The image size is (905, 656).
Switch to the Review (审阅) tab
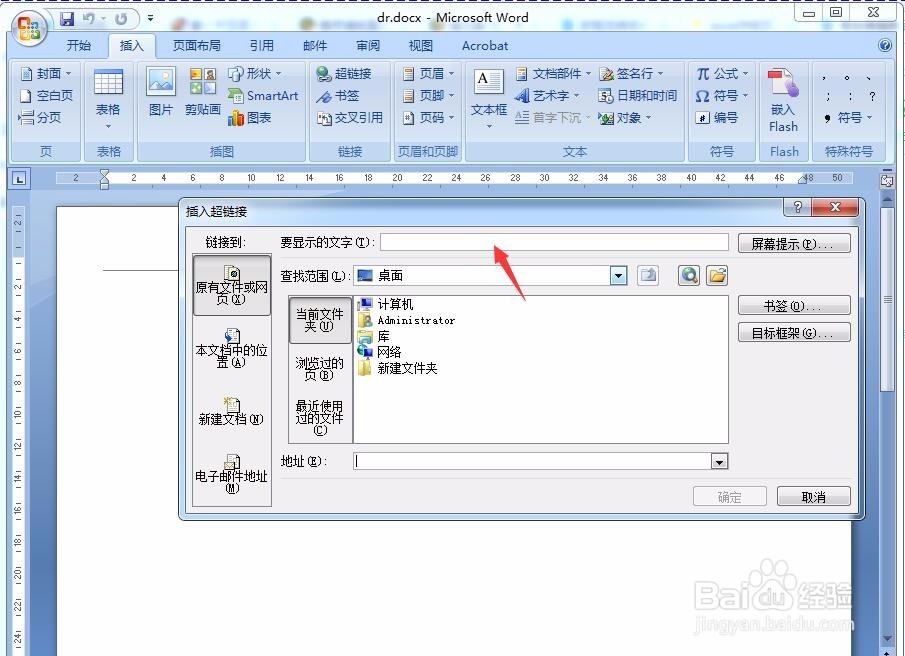point(368,46)
